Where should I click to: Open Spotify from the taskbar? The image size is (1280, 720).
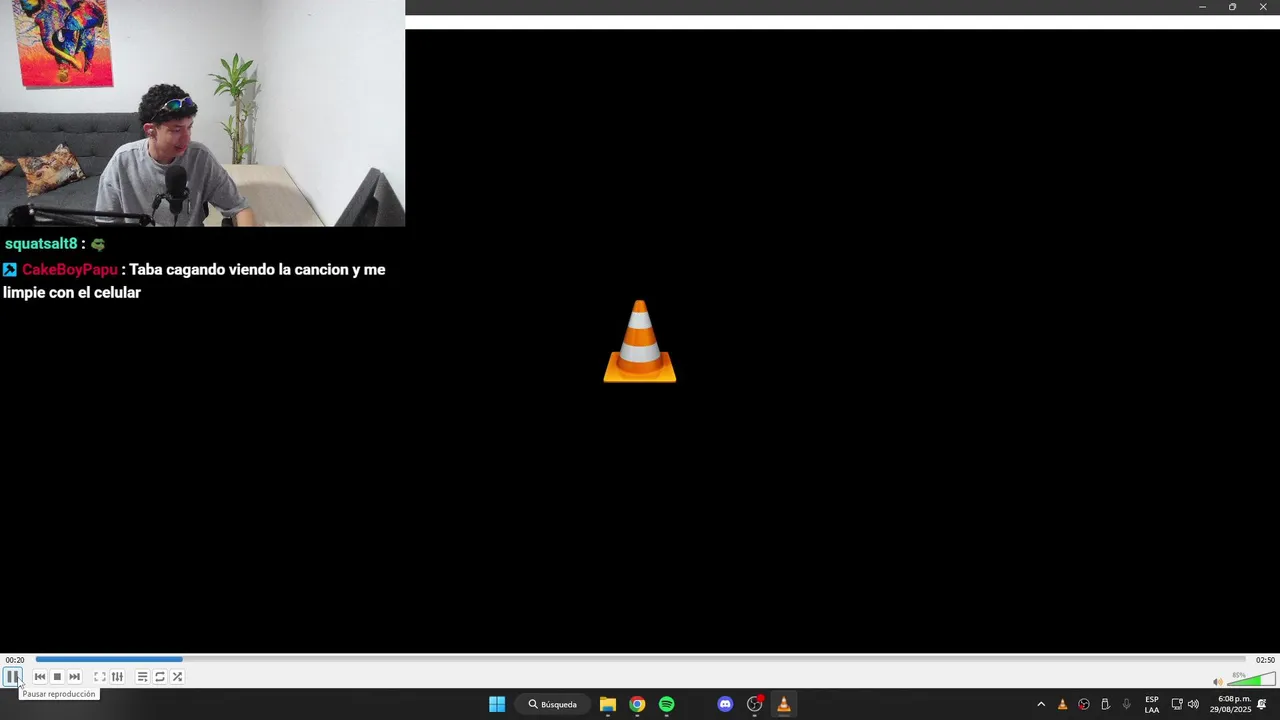(x=666, y=704)
